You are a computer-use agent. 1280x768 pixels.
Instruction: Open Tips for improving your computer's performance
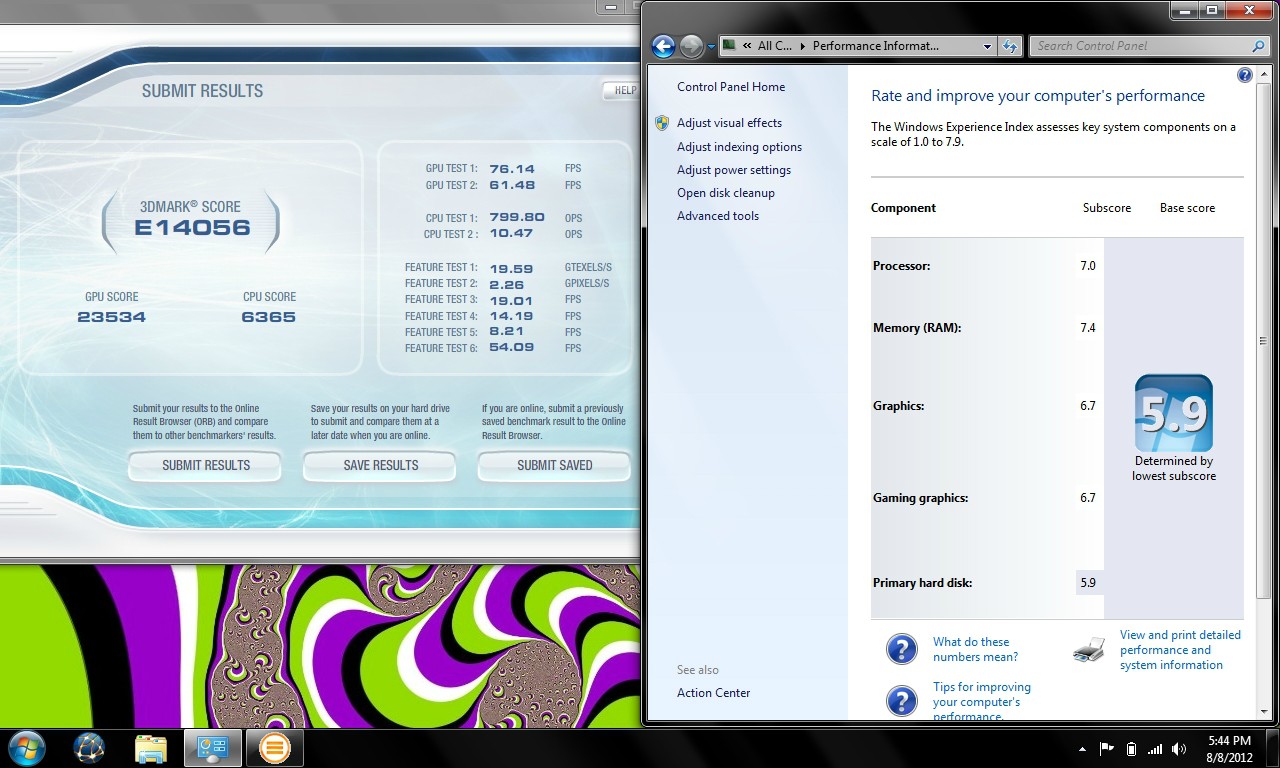pos(981,701)
